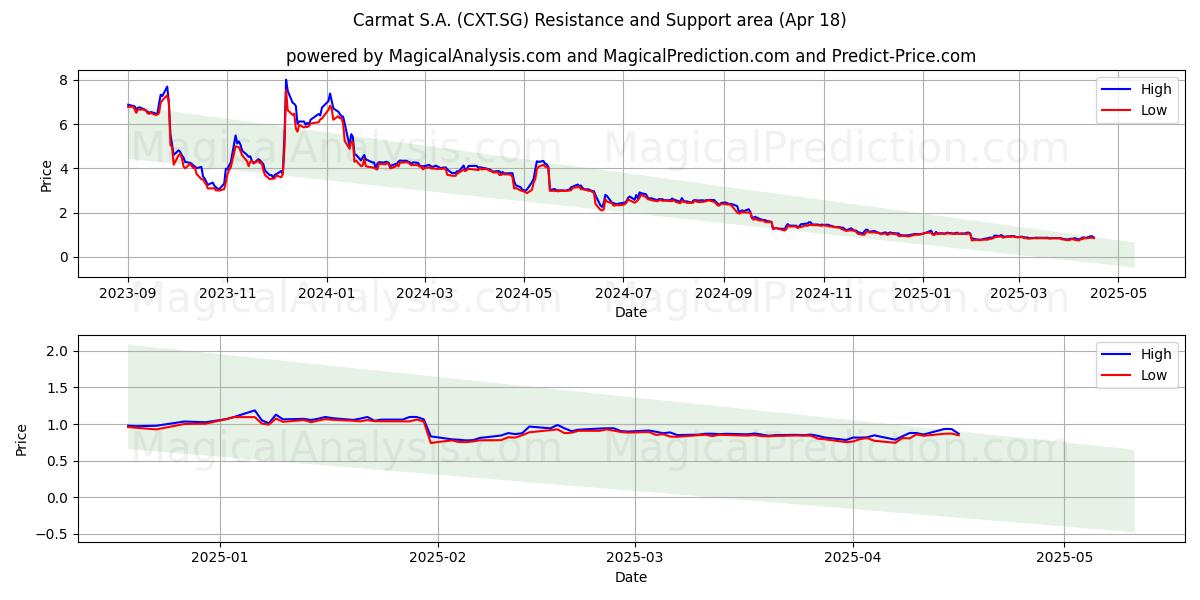
Task: Click the '2024-11' x-axis label
Action: pyautogui.click(x=823, y=292)
